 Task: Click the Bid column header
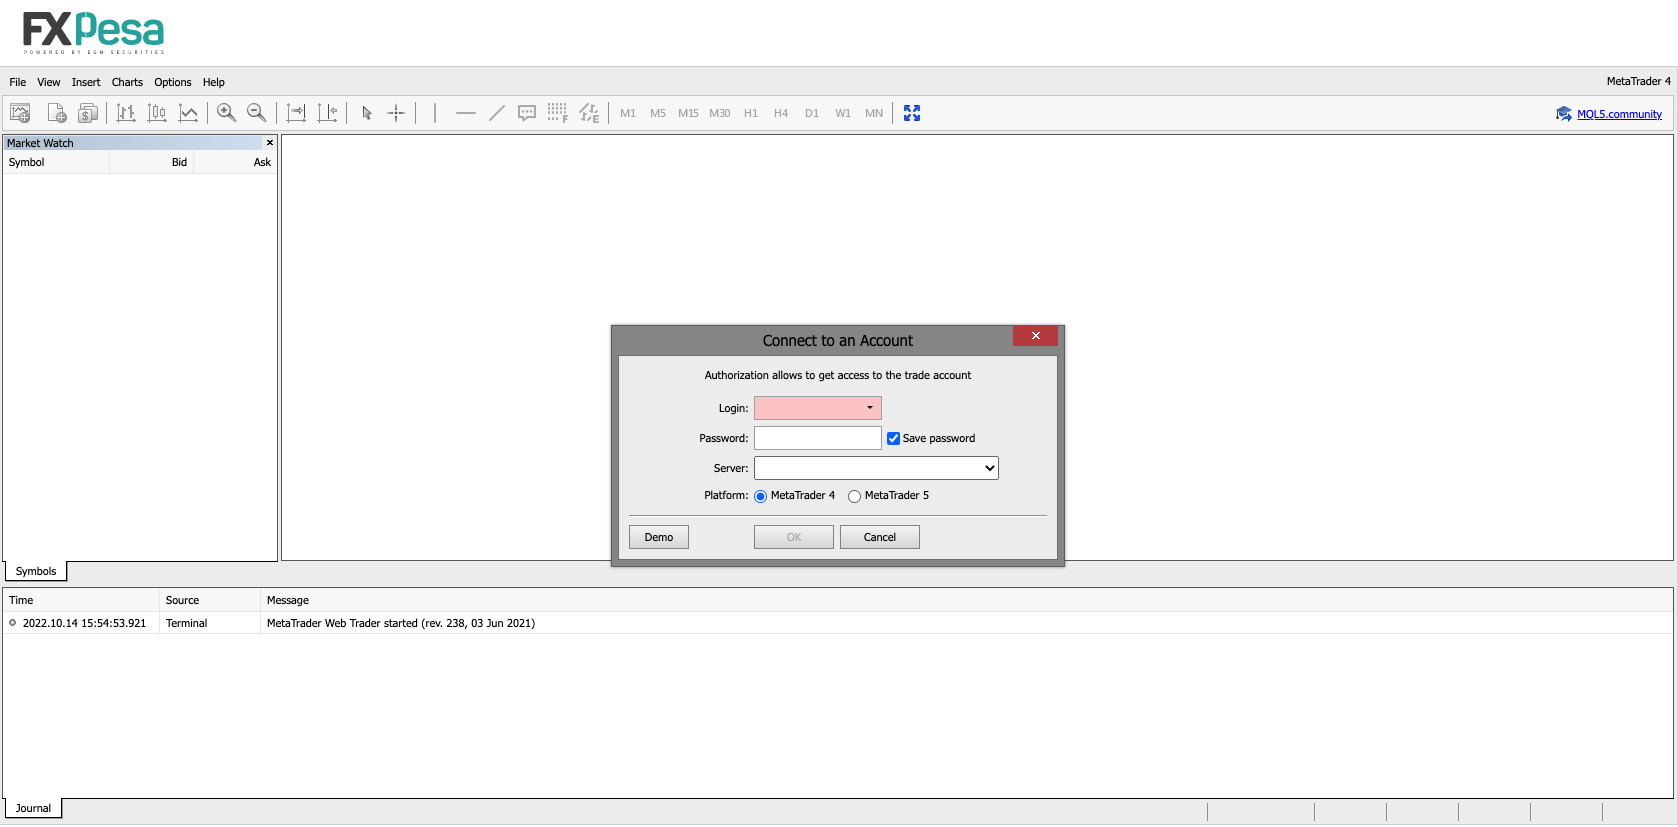click(151, 162)
